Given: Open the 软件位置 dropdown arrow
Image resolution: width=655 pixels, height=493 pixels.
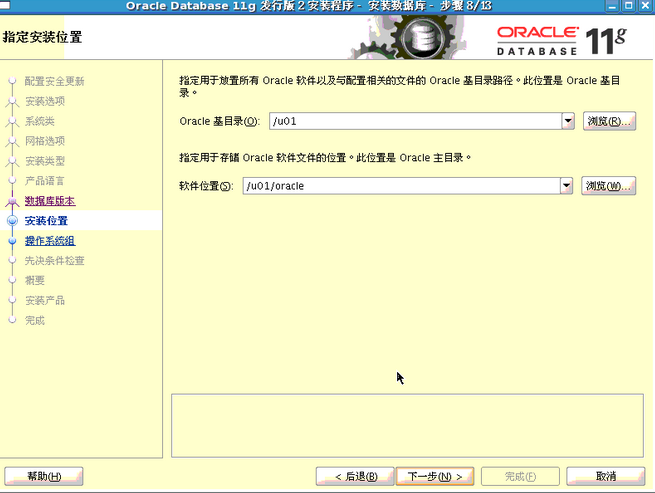Looking at the screenshot, I should (566, 186).
